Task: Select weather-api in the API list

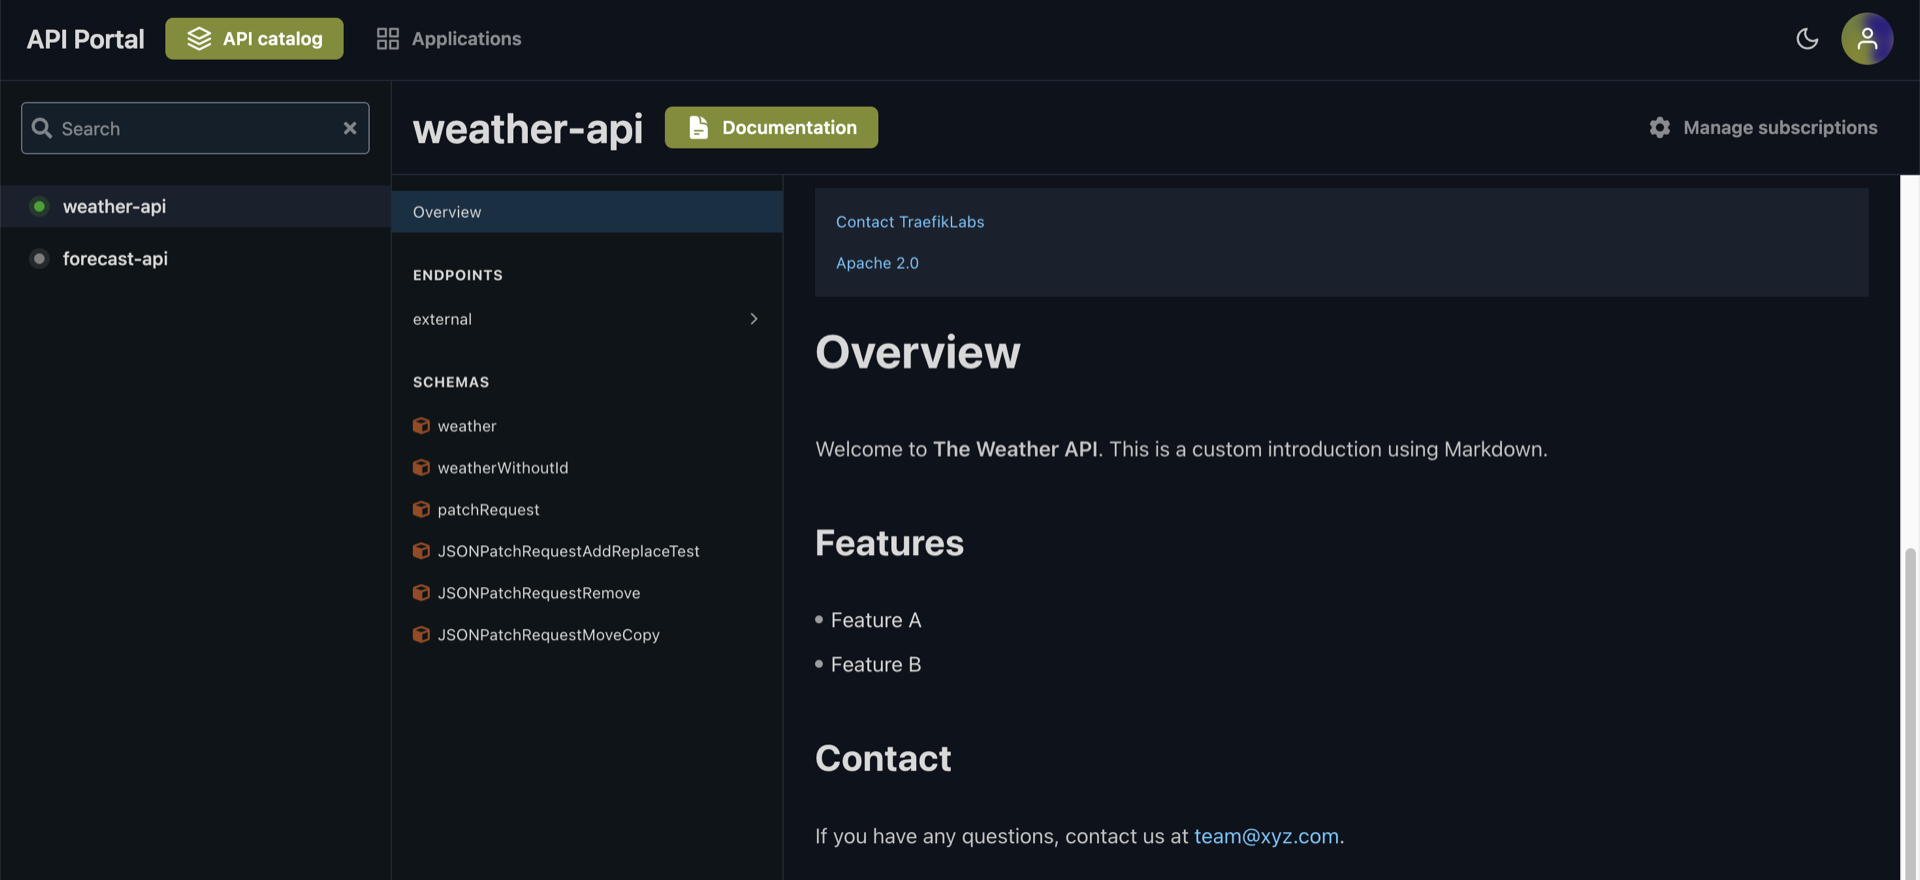Action: (195, 206)
